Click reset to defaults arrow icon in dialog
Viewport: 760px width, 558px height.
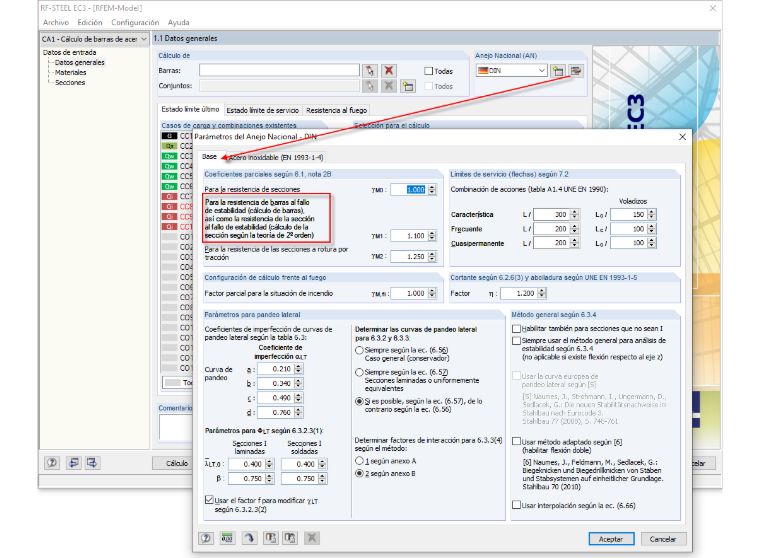coord(249,538)
